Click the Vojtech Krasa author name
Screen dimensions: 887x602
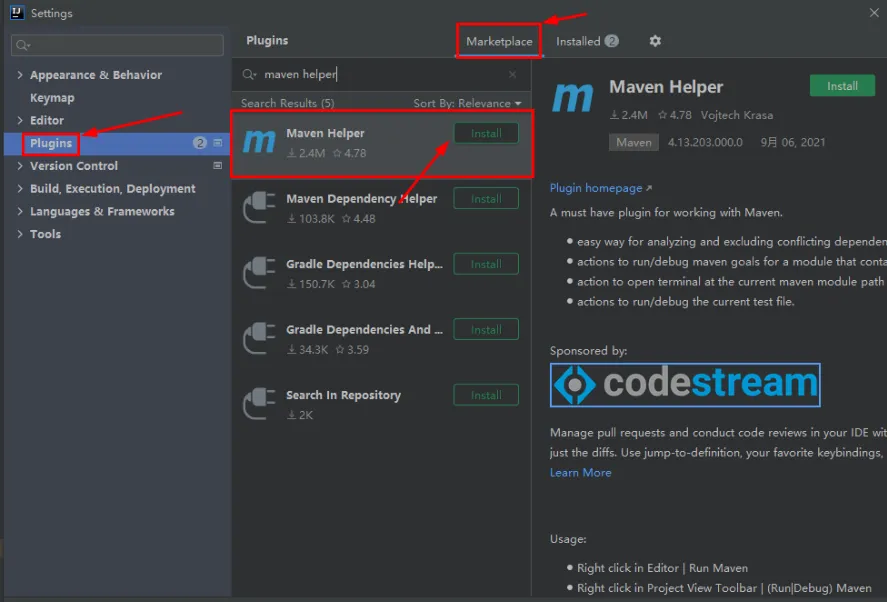737,115
